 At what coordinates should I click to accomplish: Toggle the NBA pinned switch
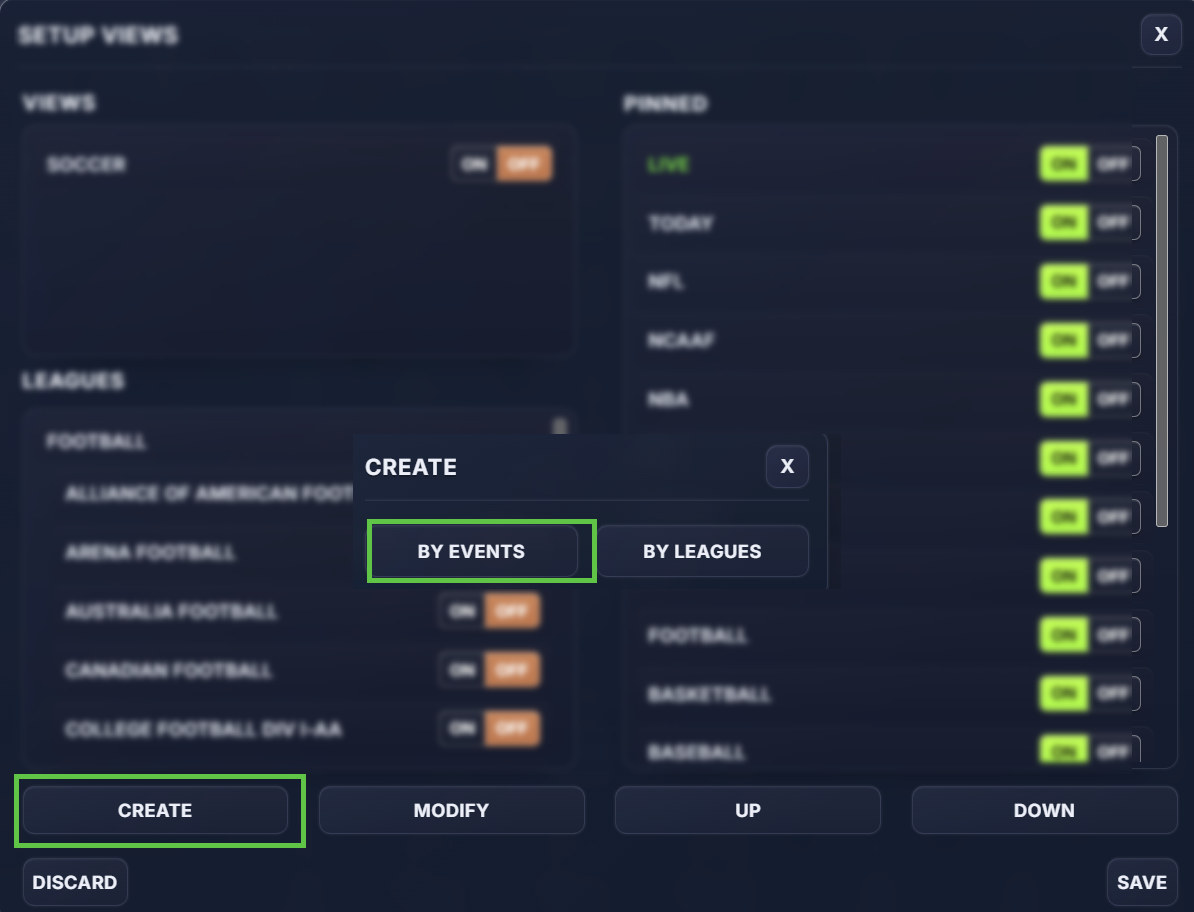click(1089, 399)
